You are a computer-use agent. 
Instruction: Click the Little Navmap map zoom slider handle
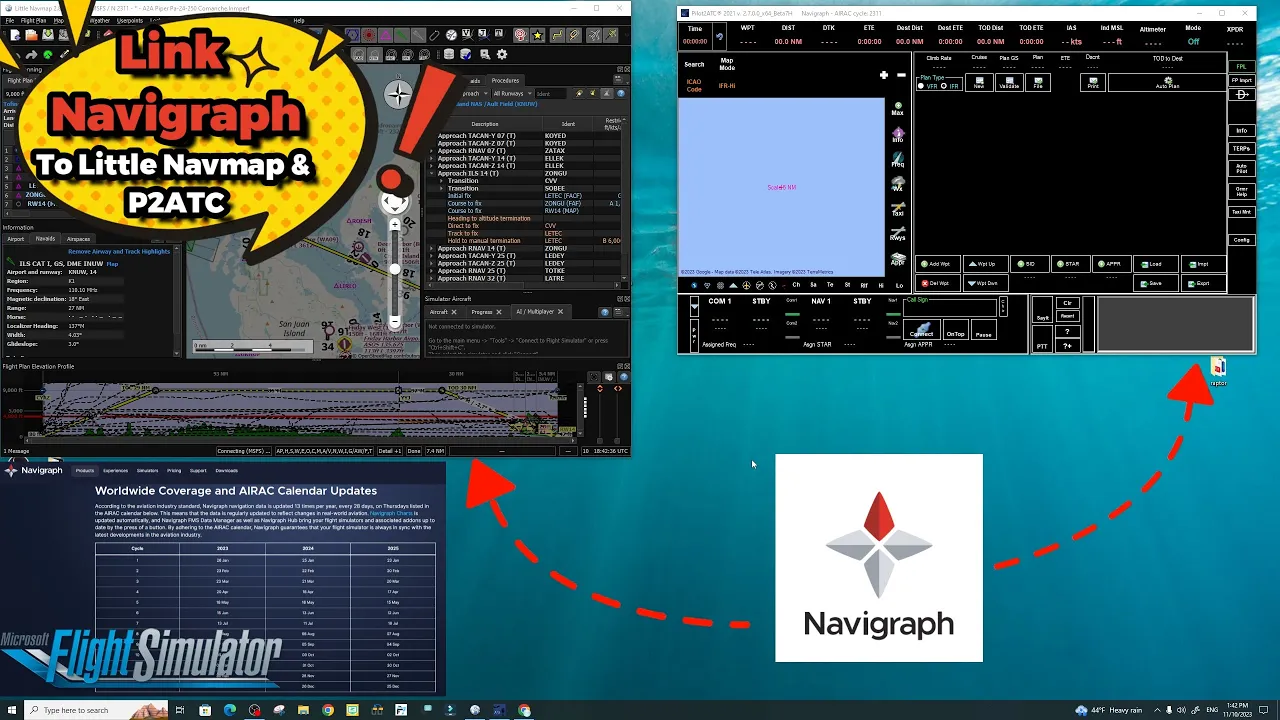[395, 269]
